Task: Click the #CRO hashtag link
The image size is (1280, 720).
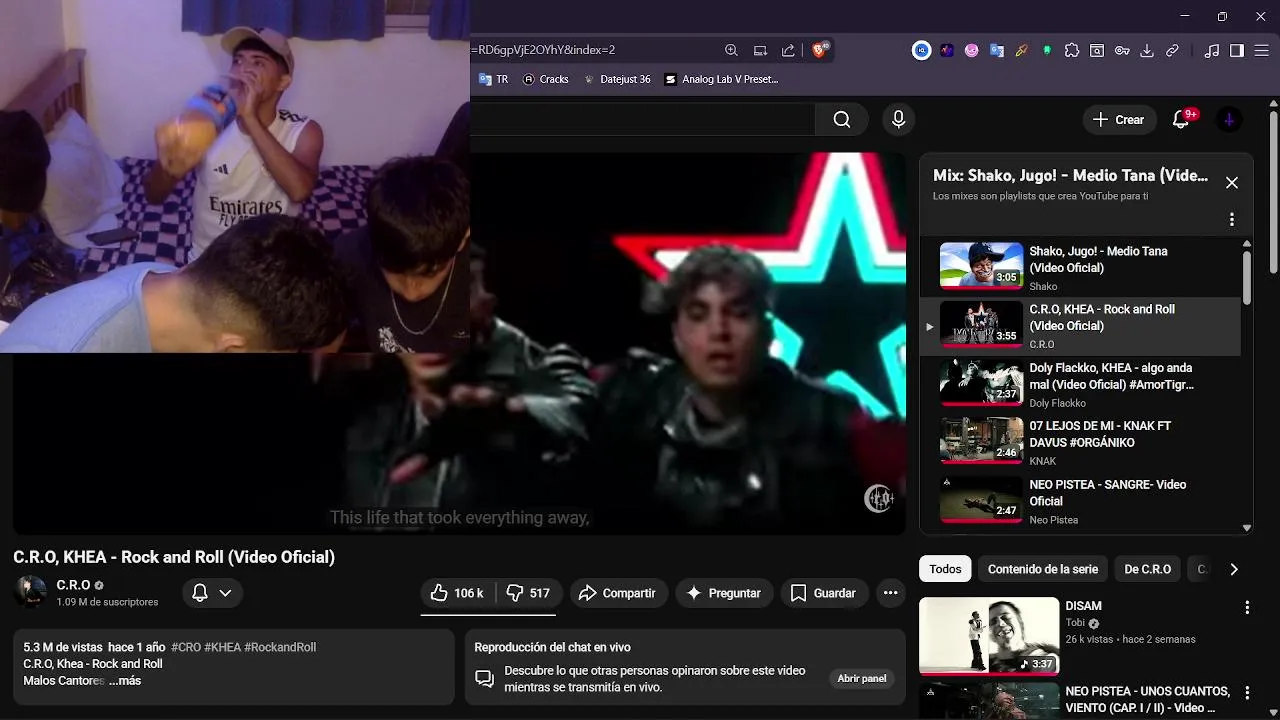Action: 186,647
